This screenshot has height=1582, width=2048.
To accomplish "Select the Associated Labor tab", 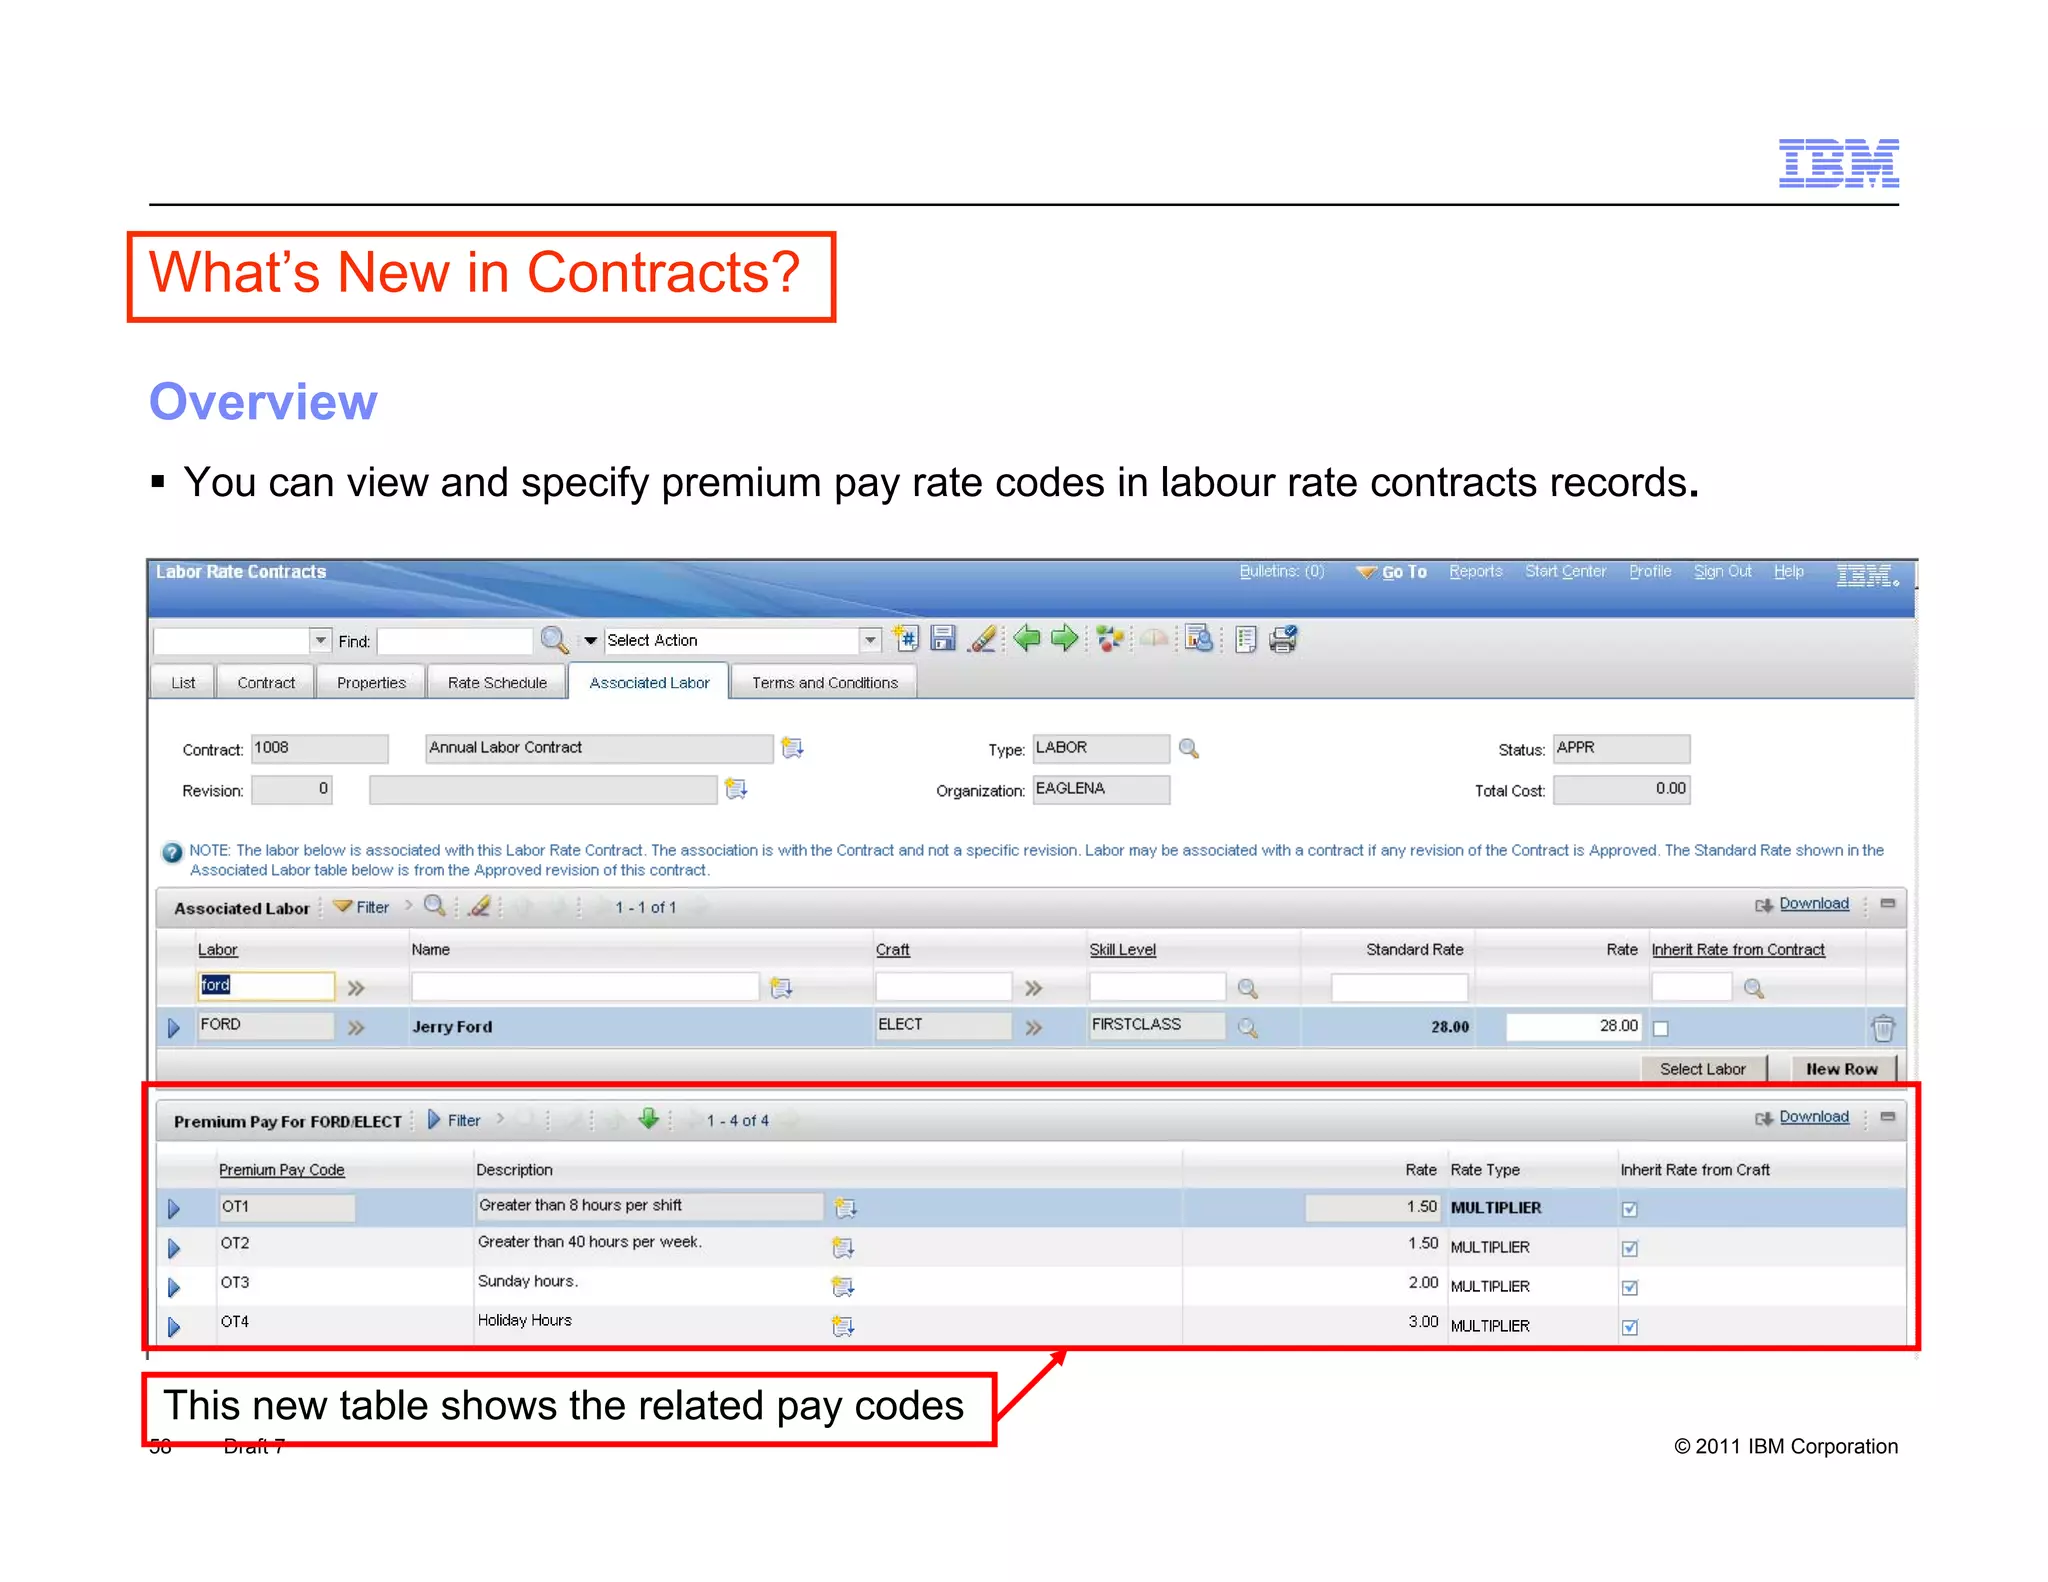I will pyautogui.click(x=649, y=682).
